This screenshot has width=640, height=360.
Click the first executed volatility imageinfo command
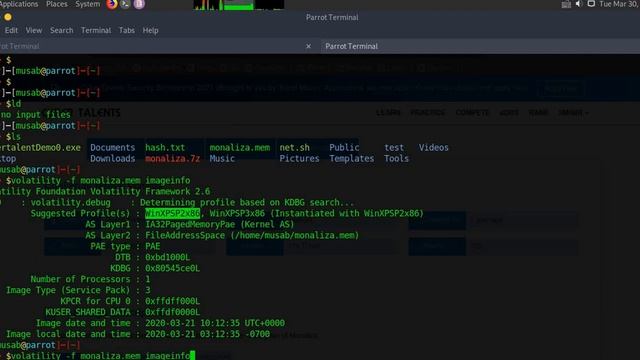(x=98, y=180)
